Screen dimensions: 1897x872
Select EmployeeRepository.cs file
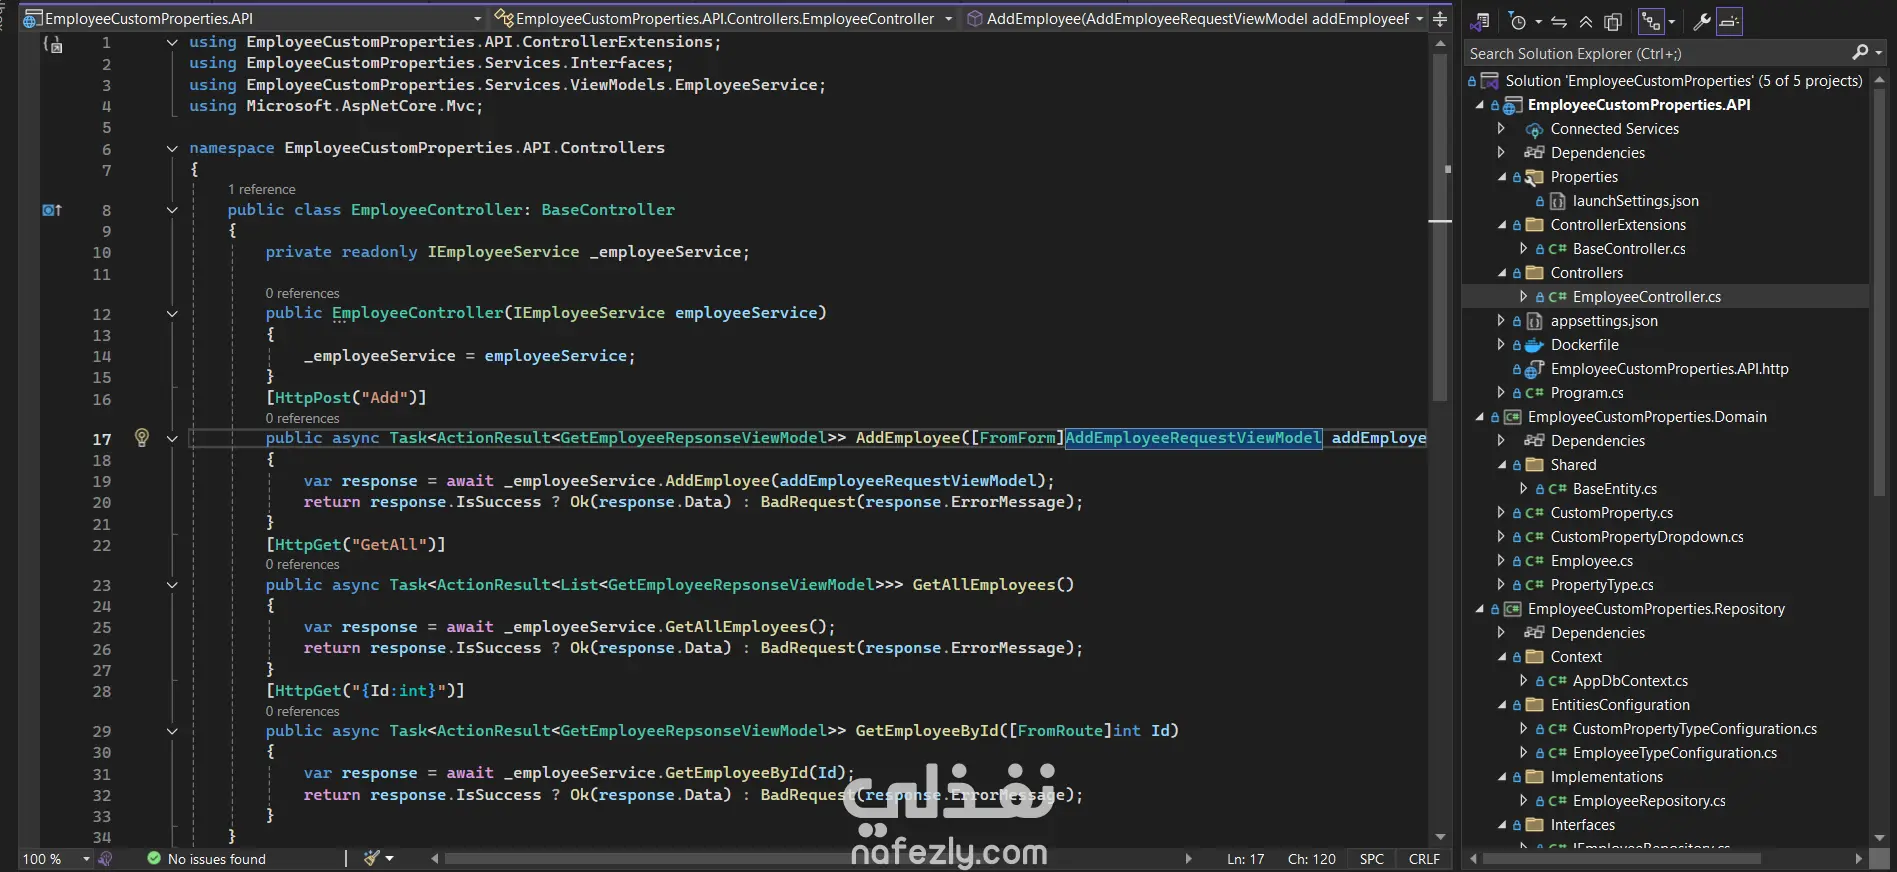1648,801
